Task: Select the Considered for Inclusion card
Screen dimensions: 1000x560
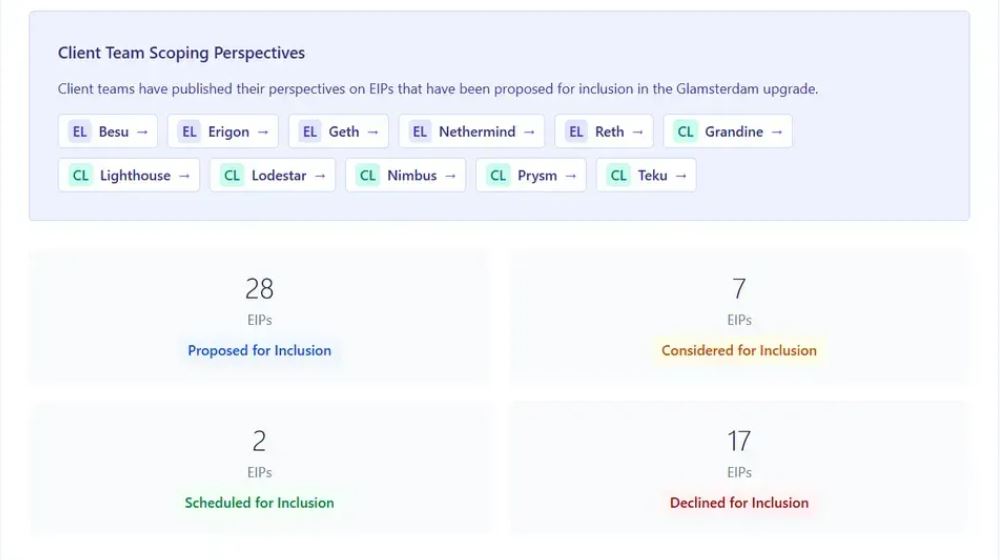Action: (x=739, y=317)
